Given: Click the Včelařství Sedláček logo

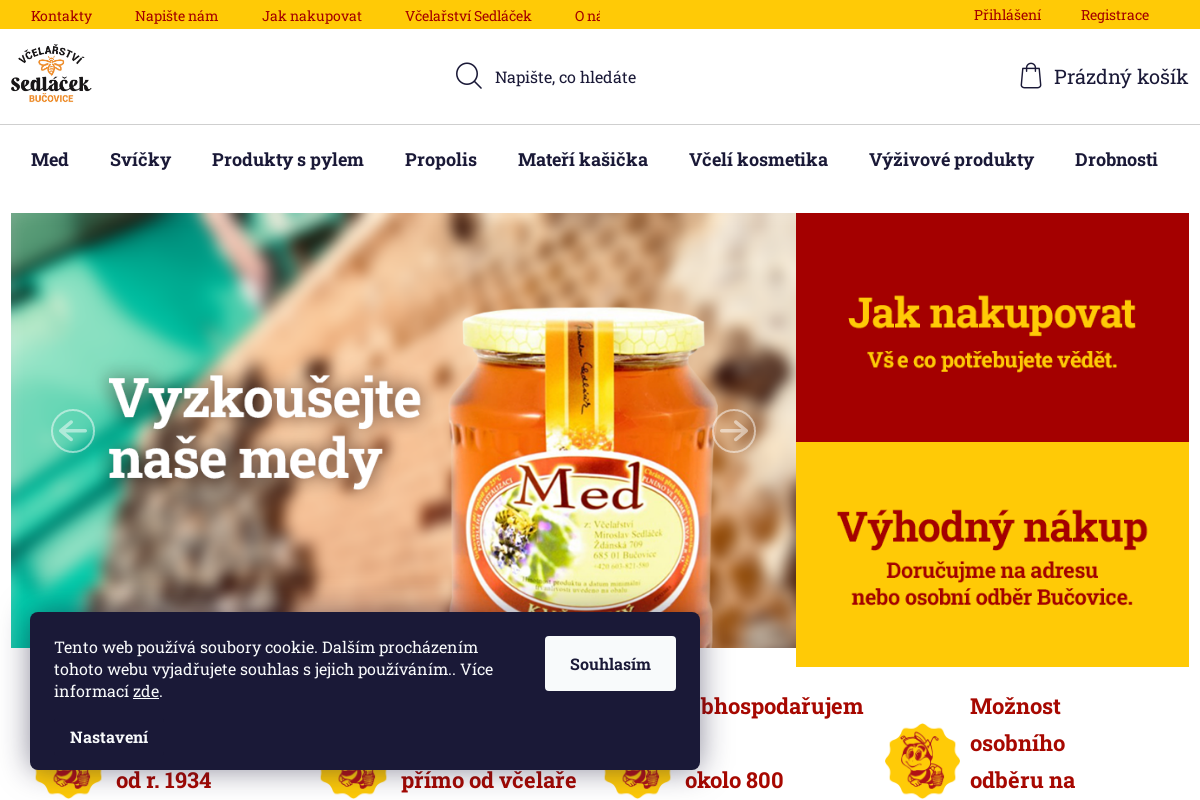Looking at the screenshot, I should tap(51, 75).
